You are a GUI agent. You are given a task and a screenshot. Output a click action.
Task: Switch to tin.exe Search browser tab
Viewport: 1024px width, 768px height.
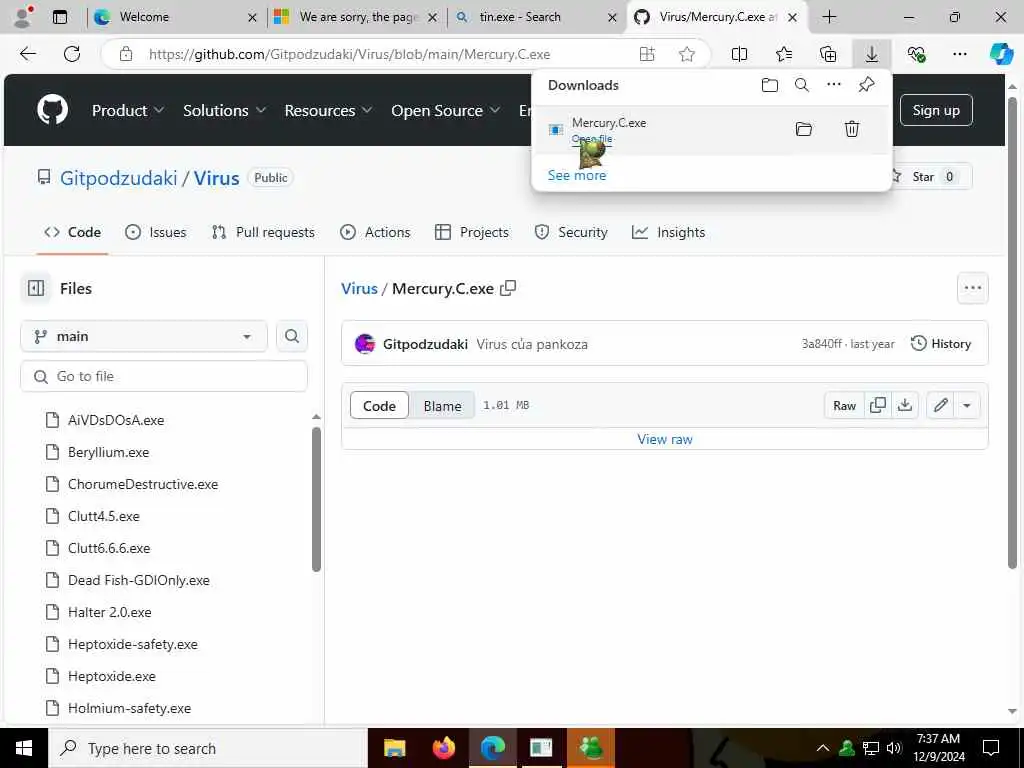pyautogui.click(x=537, y=17)
